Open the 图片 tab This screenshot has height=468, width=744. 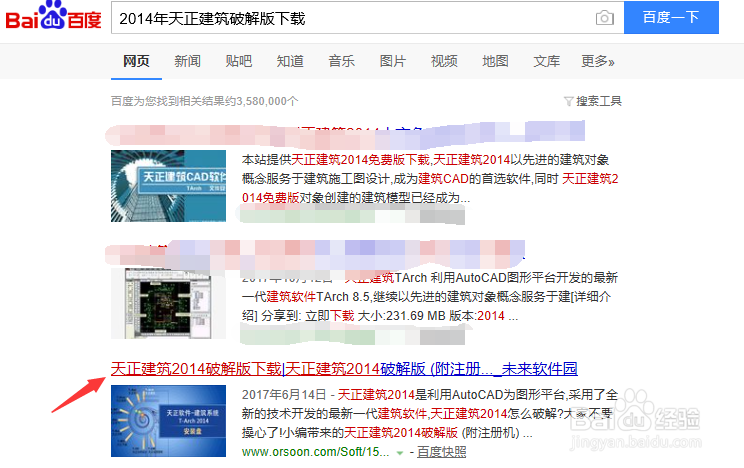click(392, 61)
